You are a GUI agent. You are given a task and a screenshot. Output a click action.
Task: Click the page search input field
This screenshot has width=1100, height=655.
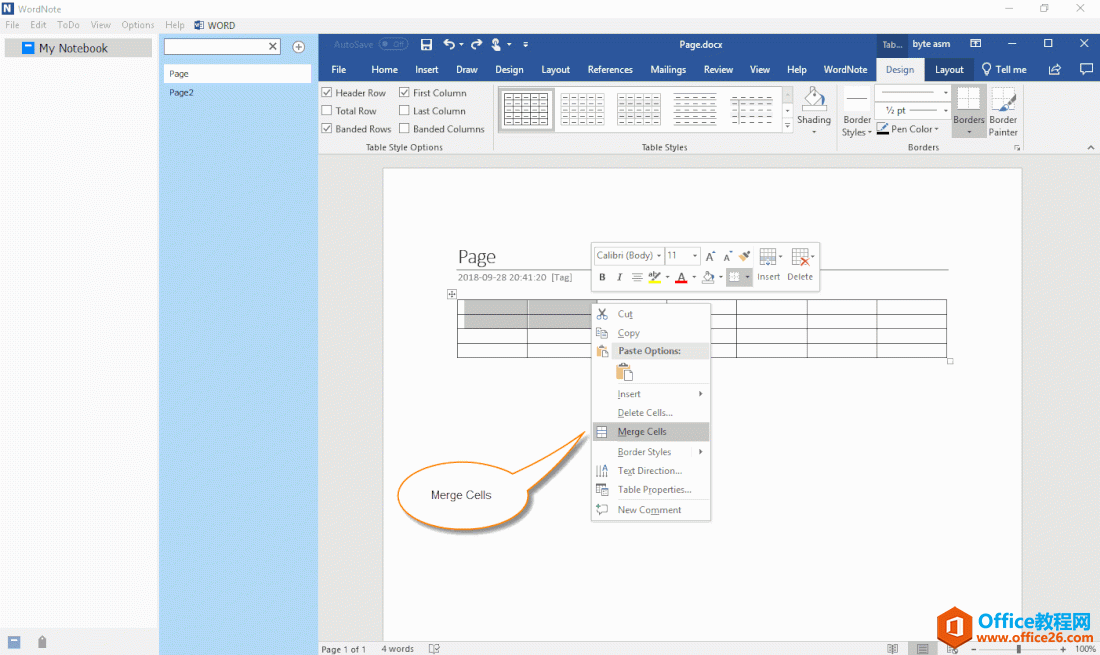click(x=216, y=46)
